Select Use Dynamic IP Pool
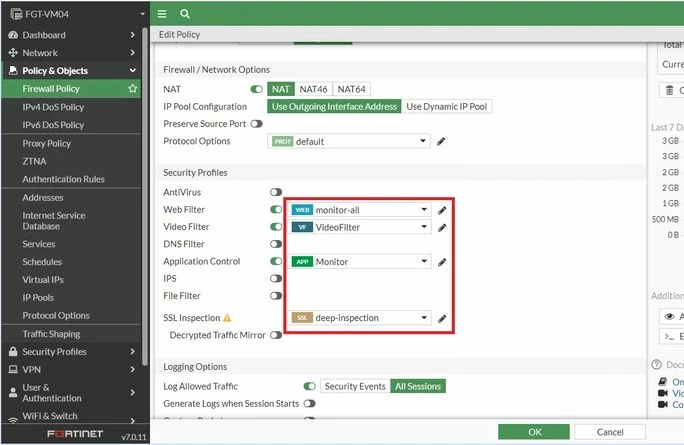The image size is (684, 445). (x=447, y=106)
